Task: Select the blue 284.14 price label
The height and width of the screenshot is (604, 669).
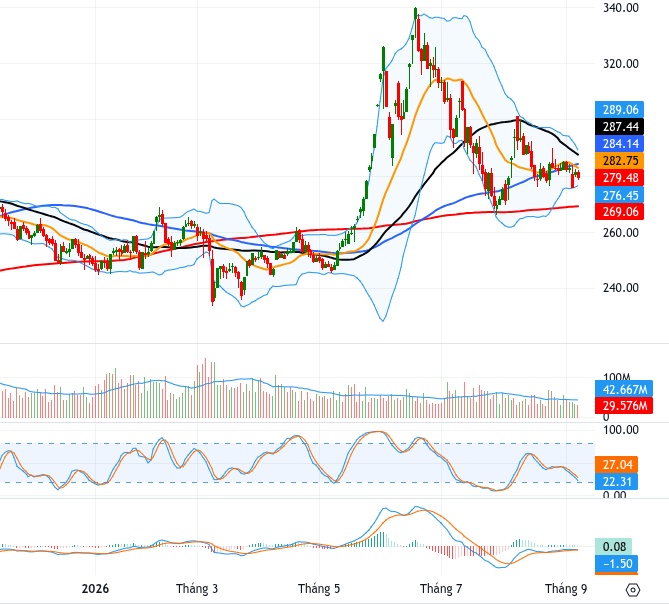Action: (620, 144)
